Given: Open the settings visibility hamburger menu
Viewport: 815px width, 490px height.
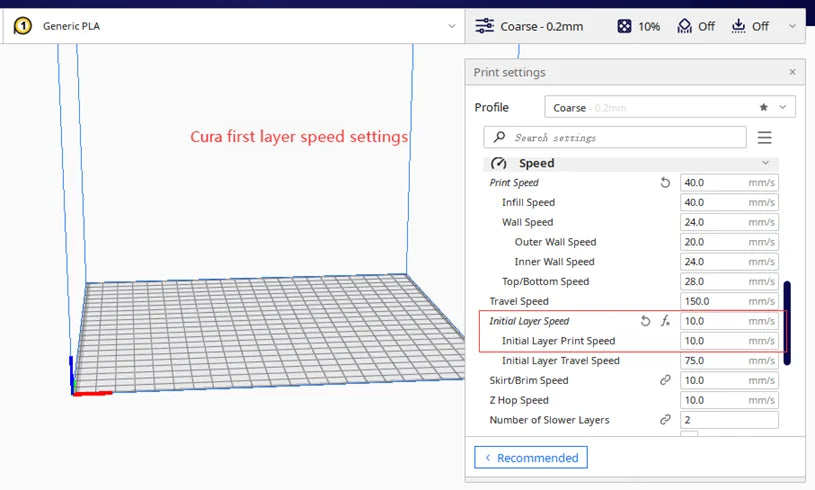Looking at the screenshot, I should 765,137.
